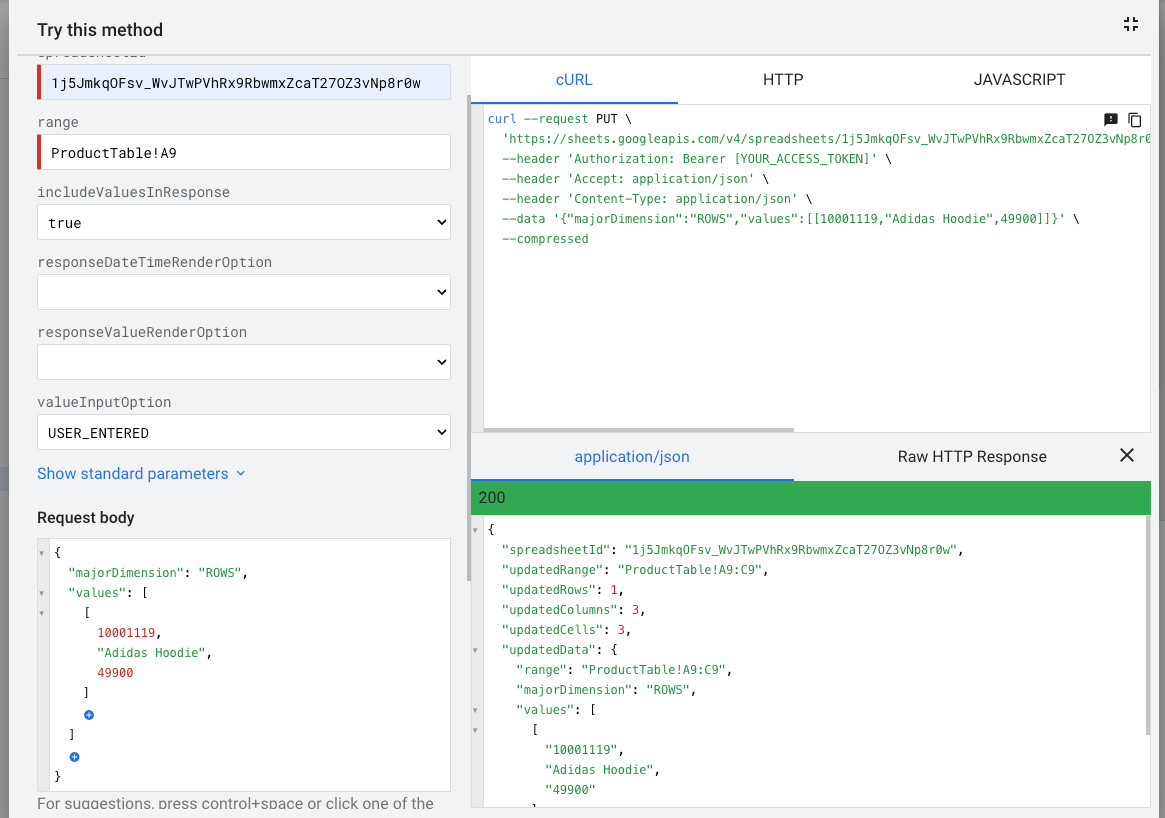Screen dimensions: 1165x818
Task: Click "Adidas Hoodie" in the response values
Action: (x=602, y=770)
